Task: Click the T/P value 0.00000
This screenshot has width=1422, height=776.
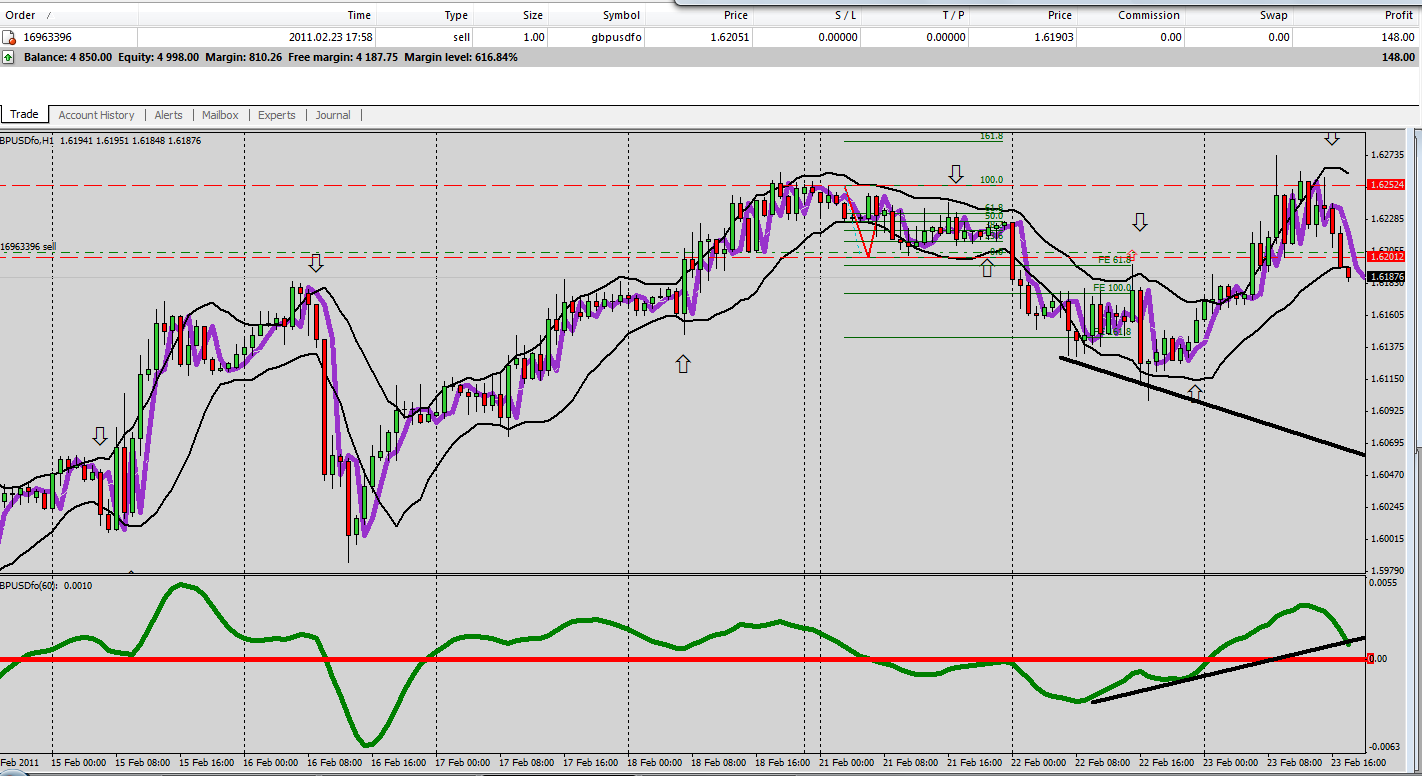Action: 946,37
